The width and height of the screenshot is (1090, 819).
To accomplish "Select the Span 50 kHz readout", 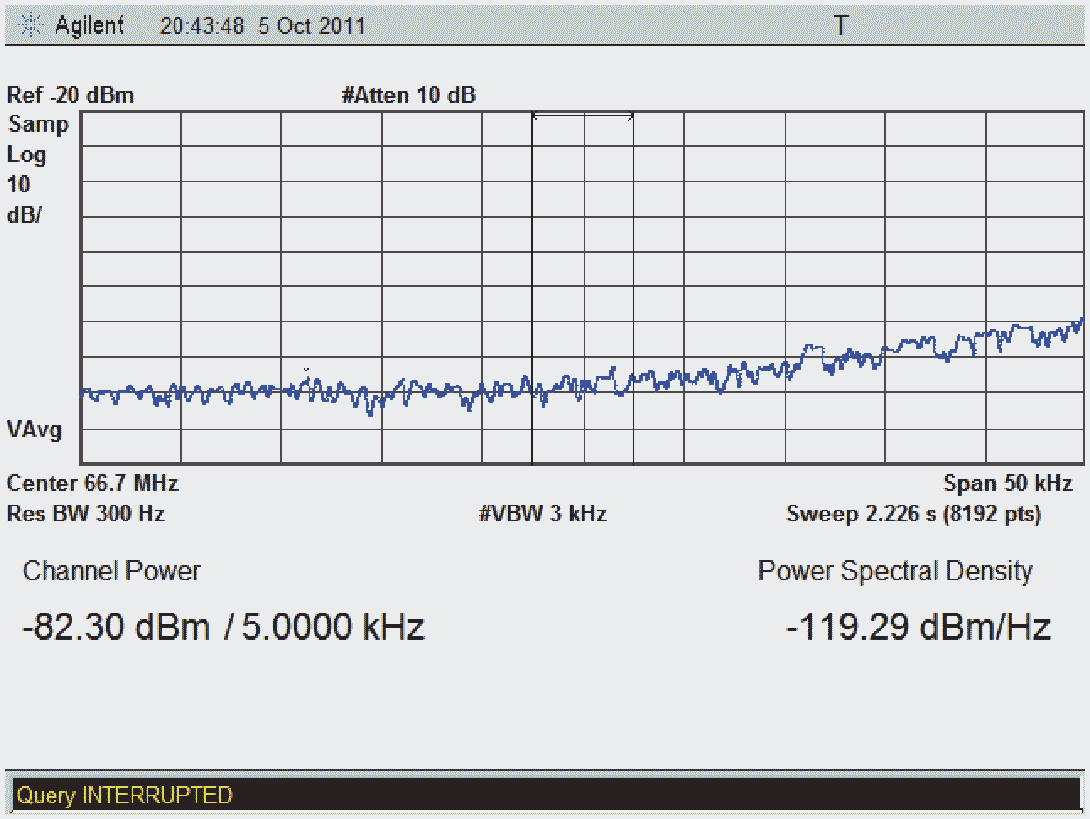I will 1008,484.
